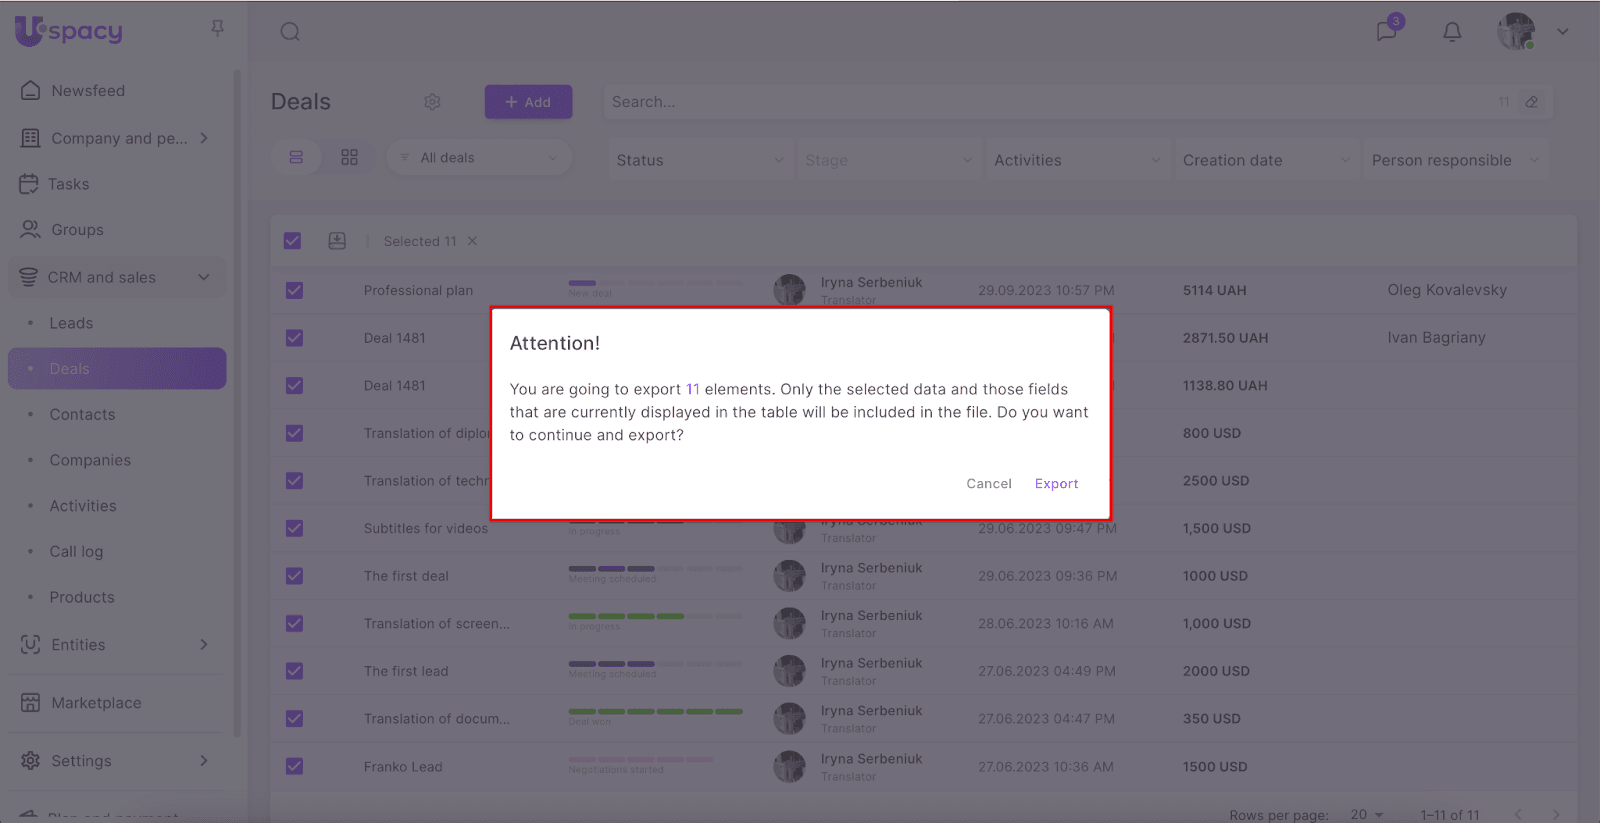The height and width of the screenshot is (823, 1600).
Task: Open the All deals dropdown
Action: coord(479,158)
